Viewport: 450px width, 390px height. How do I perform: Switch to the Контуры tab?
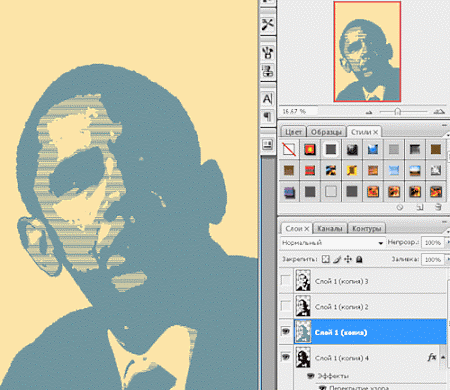(366, 229)
